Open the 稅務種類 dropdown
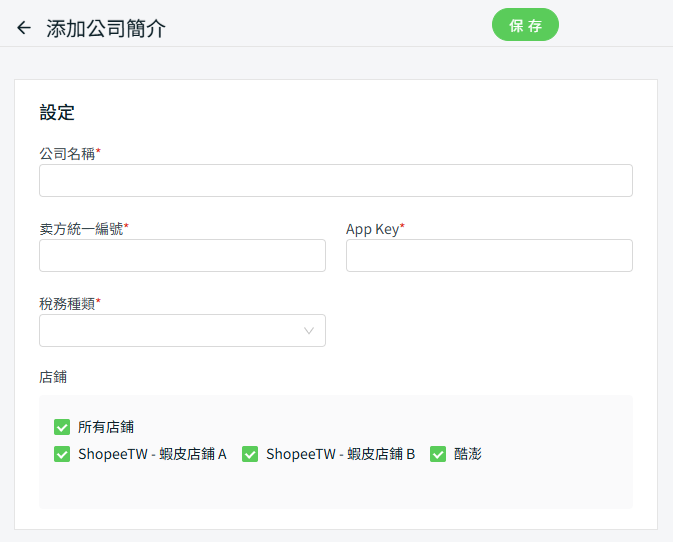The width and height of the screenshot is (673, 542). pos(170,331)
